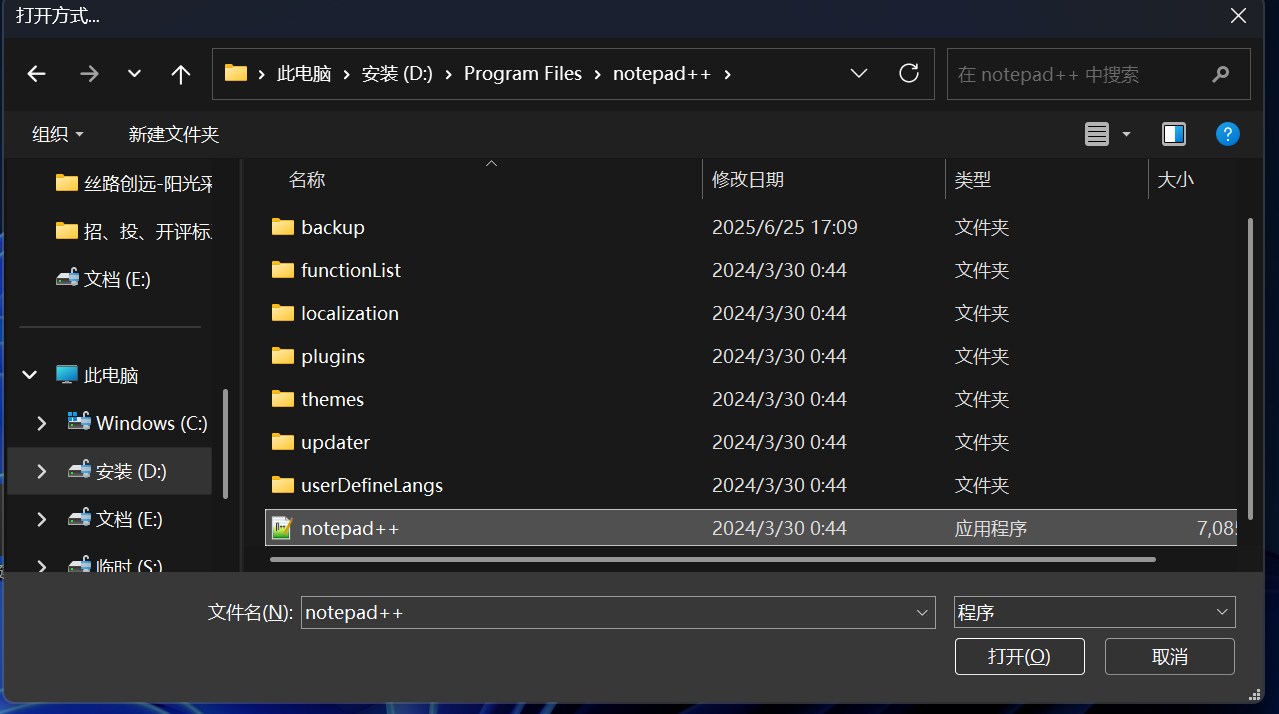Change the view layout icon
This screenshot has width=1279, height=714.
pos(1097,134)
